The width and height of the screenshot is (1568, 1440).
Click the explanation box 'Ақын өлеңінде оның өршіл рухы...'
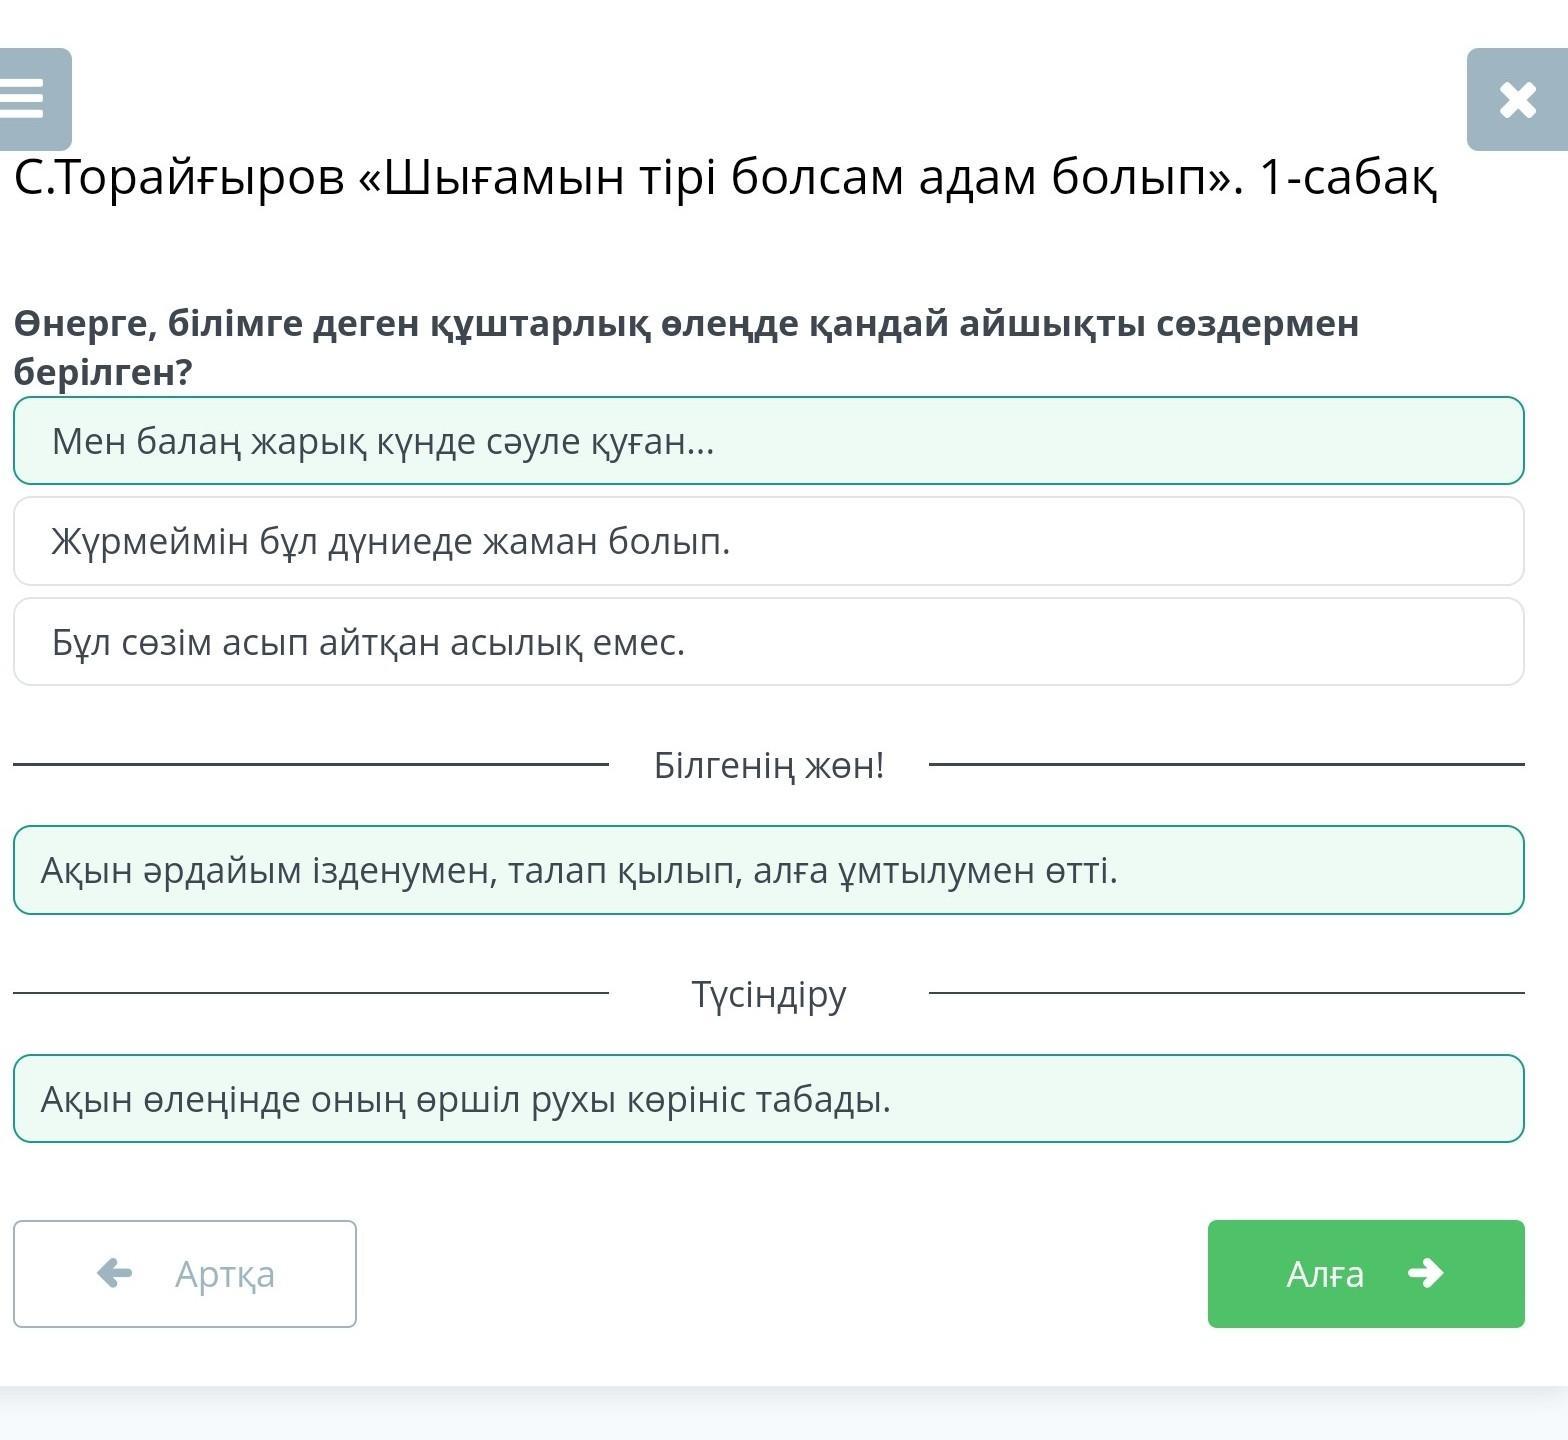(768, 1099)
